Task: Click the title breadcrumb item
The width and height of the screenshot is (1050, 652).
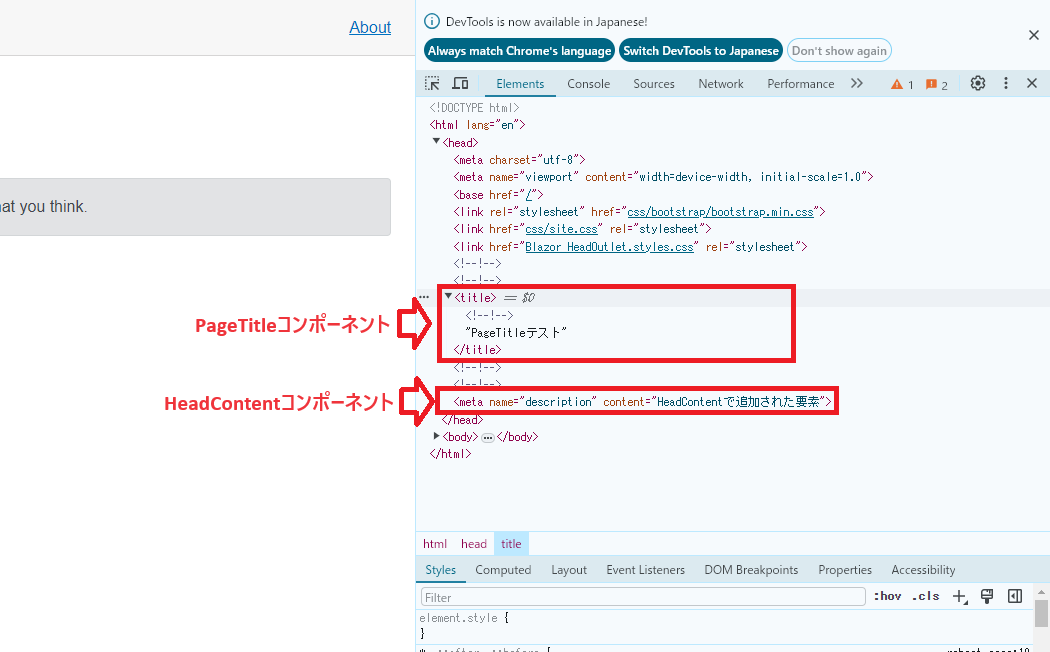Action: click(511, 544)
